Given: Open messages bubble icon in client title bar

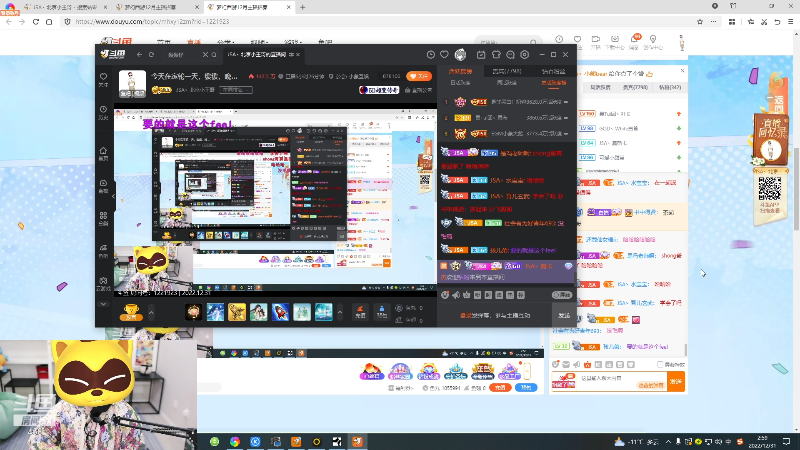Looking at the screenshot, I should [x=510, y=55].
